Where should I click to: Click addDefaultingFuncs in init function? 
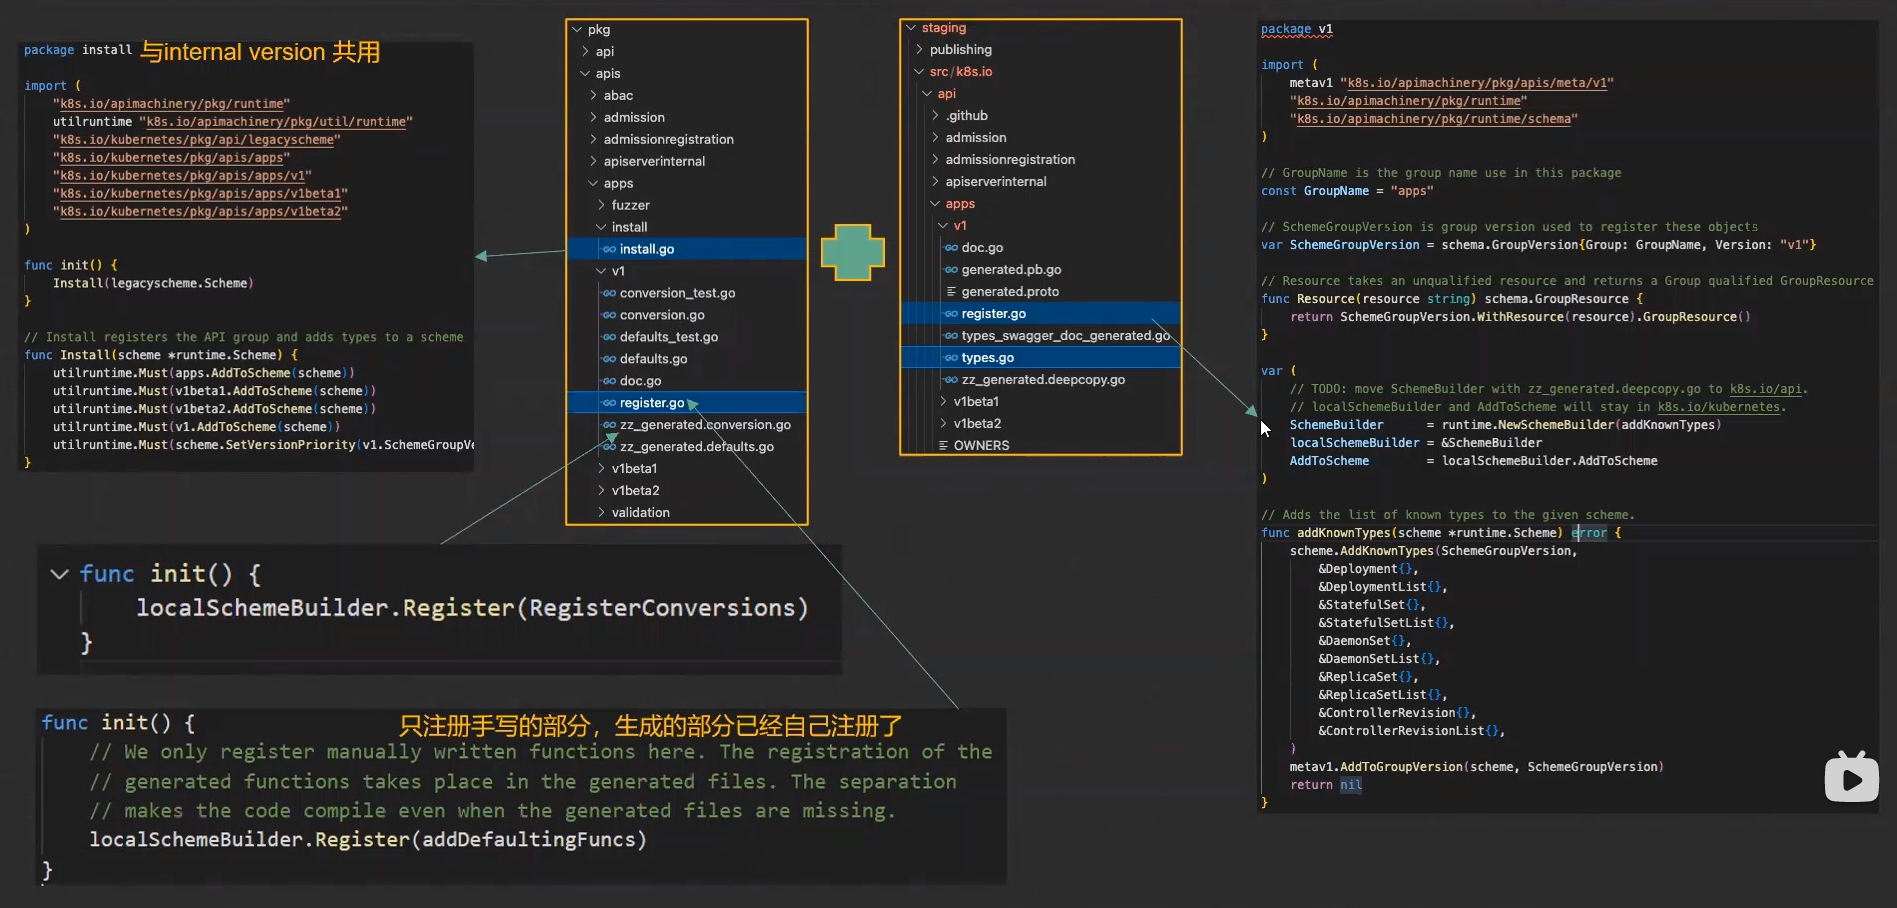[x=528, y=840]
